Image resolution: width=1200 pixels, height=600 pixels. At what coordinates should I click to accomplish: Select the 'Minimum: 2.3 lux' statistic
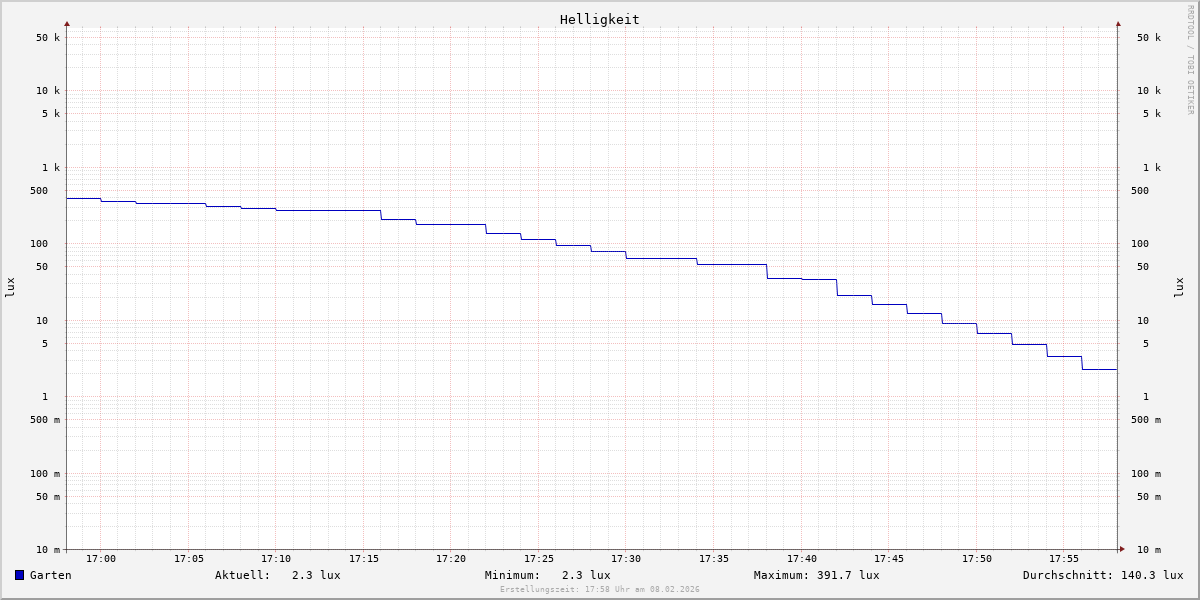[548, 575]
